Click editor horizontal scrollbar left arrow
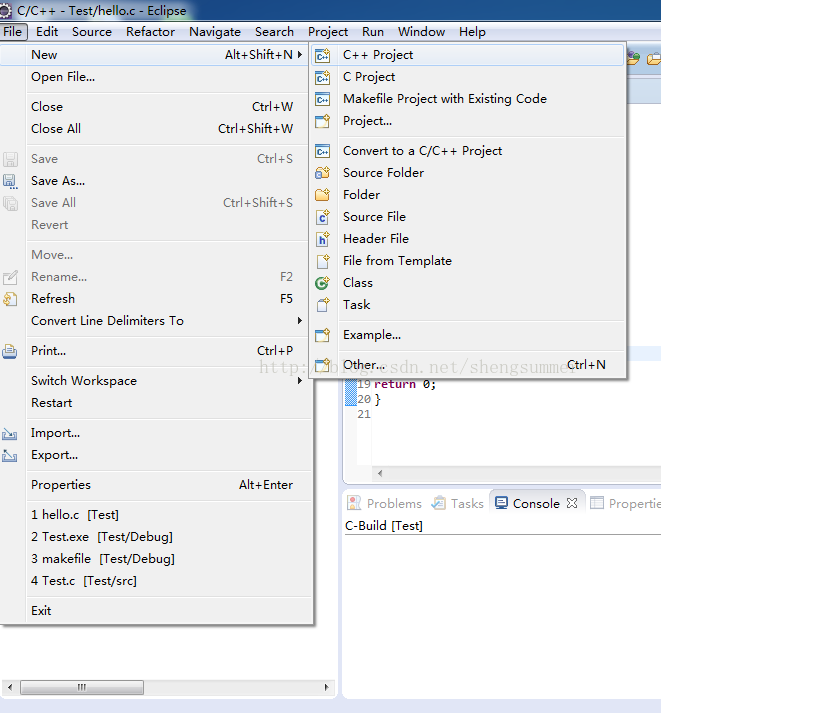 (380, 473)
